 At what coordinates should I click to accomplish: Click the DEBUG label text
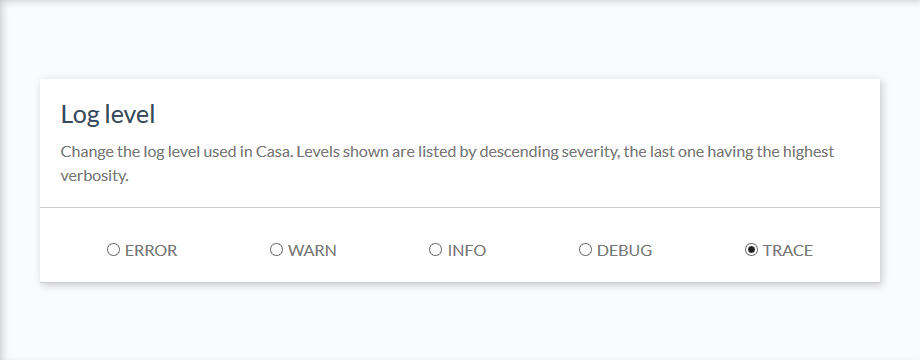(x=624, y=250)
